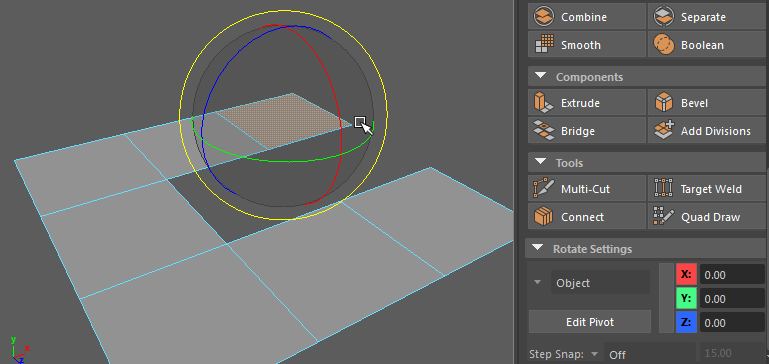Activate the Target Weld icon
Viewport: 769px width, 364px height.
(x=663, y=189)
